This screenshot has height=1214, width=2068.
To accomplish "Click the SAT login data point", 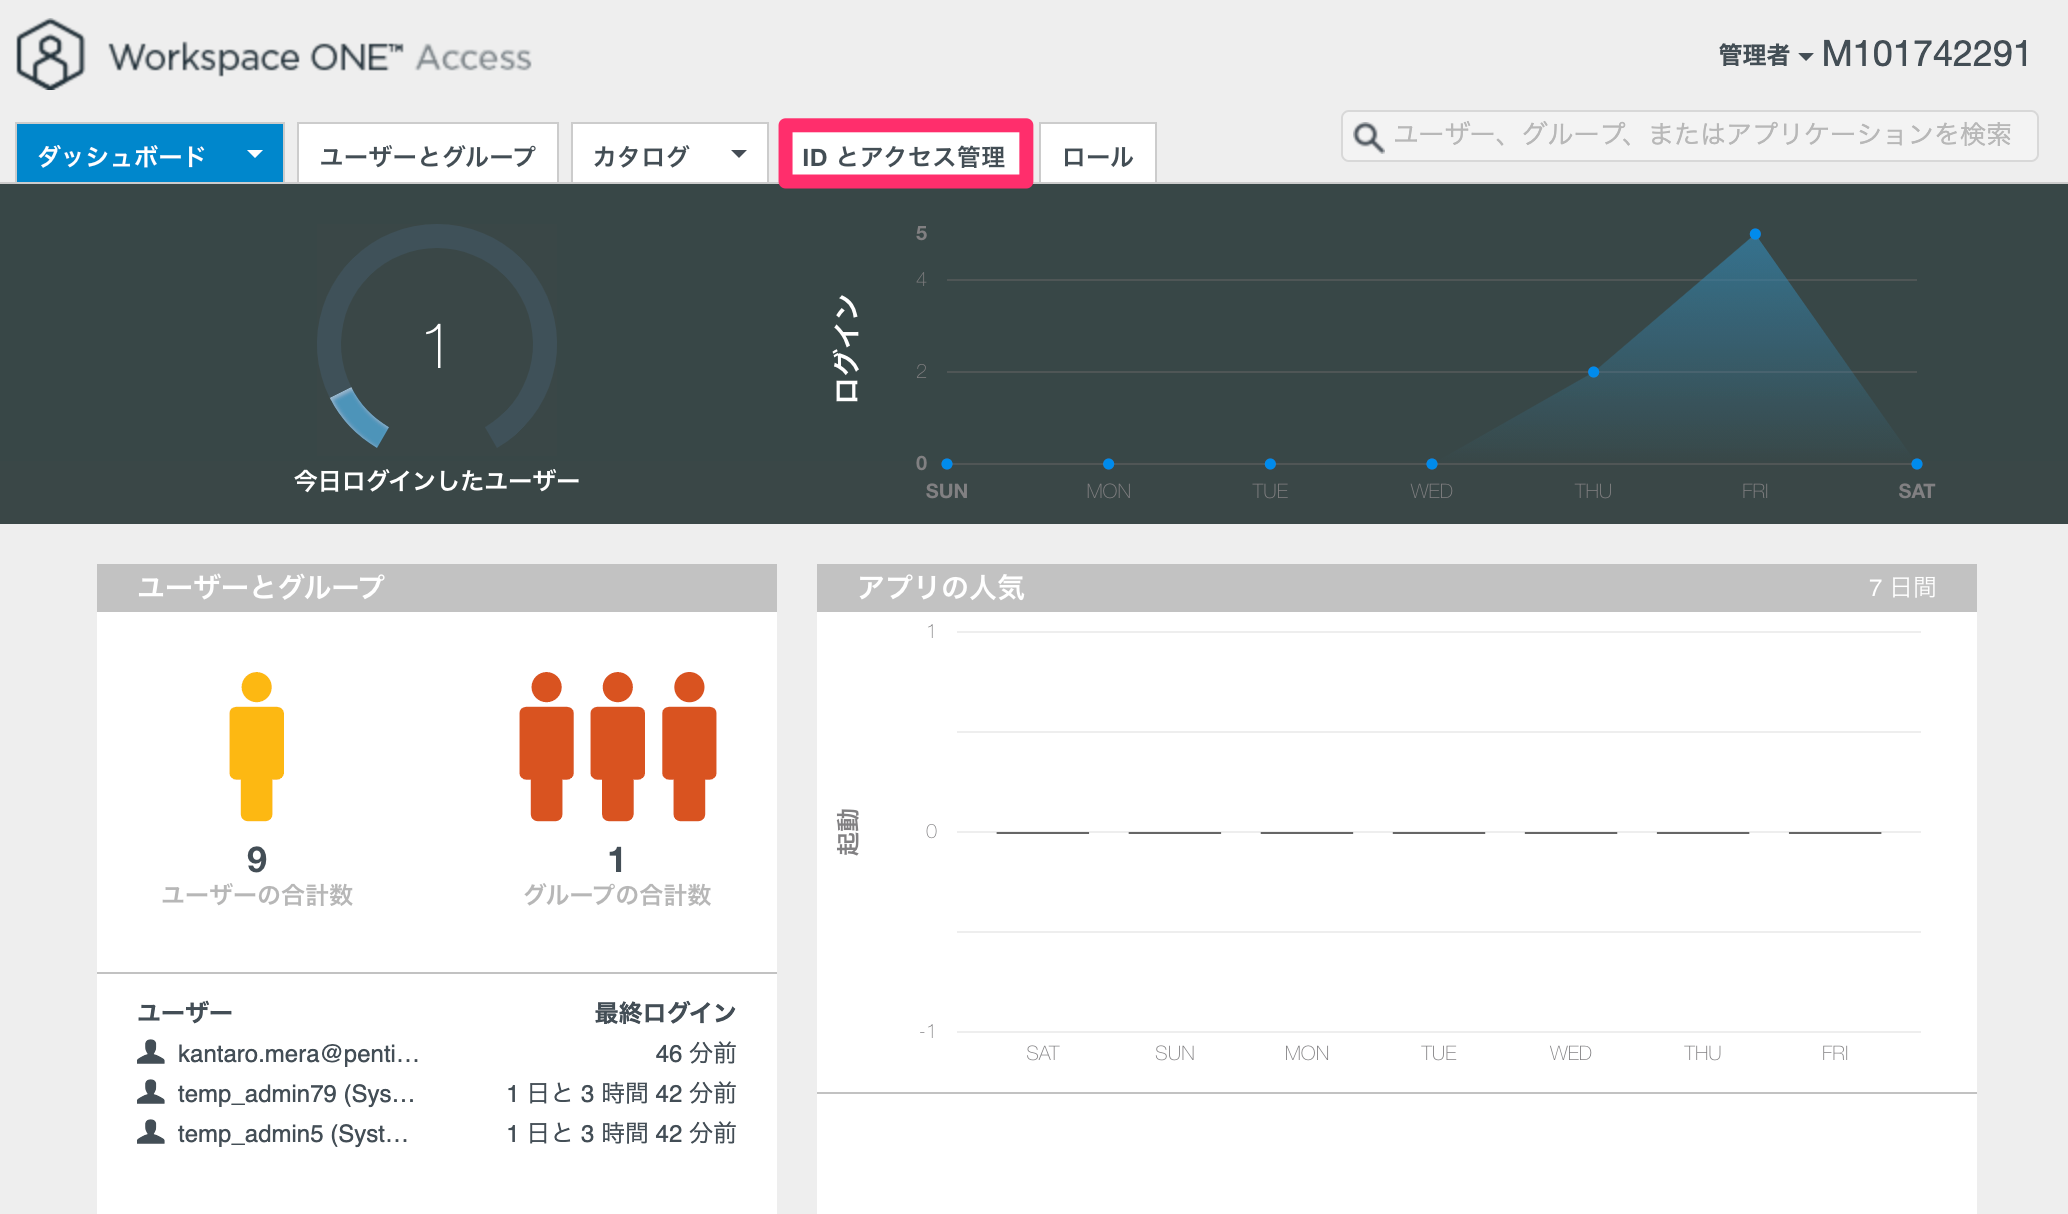I will tap(1917, 464).
